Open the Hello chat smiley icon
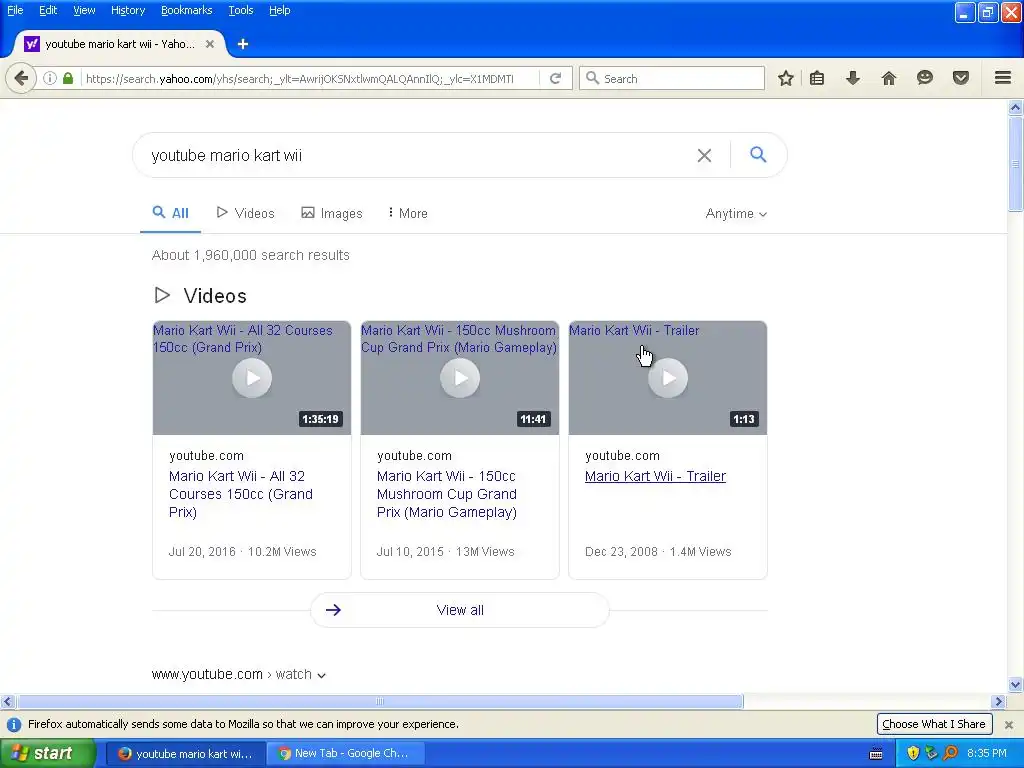The image size is (1024, 768). [925, 78]
